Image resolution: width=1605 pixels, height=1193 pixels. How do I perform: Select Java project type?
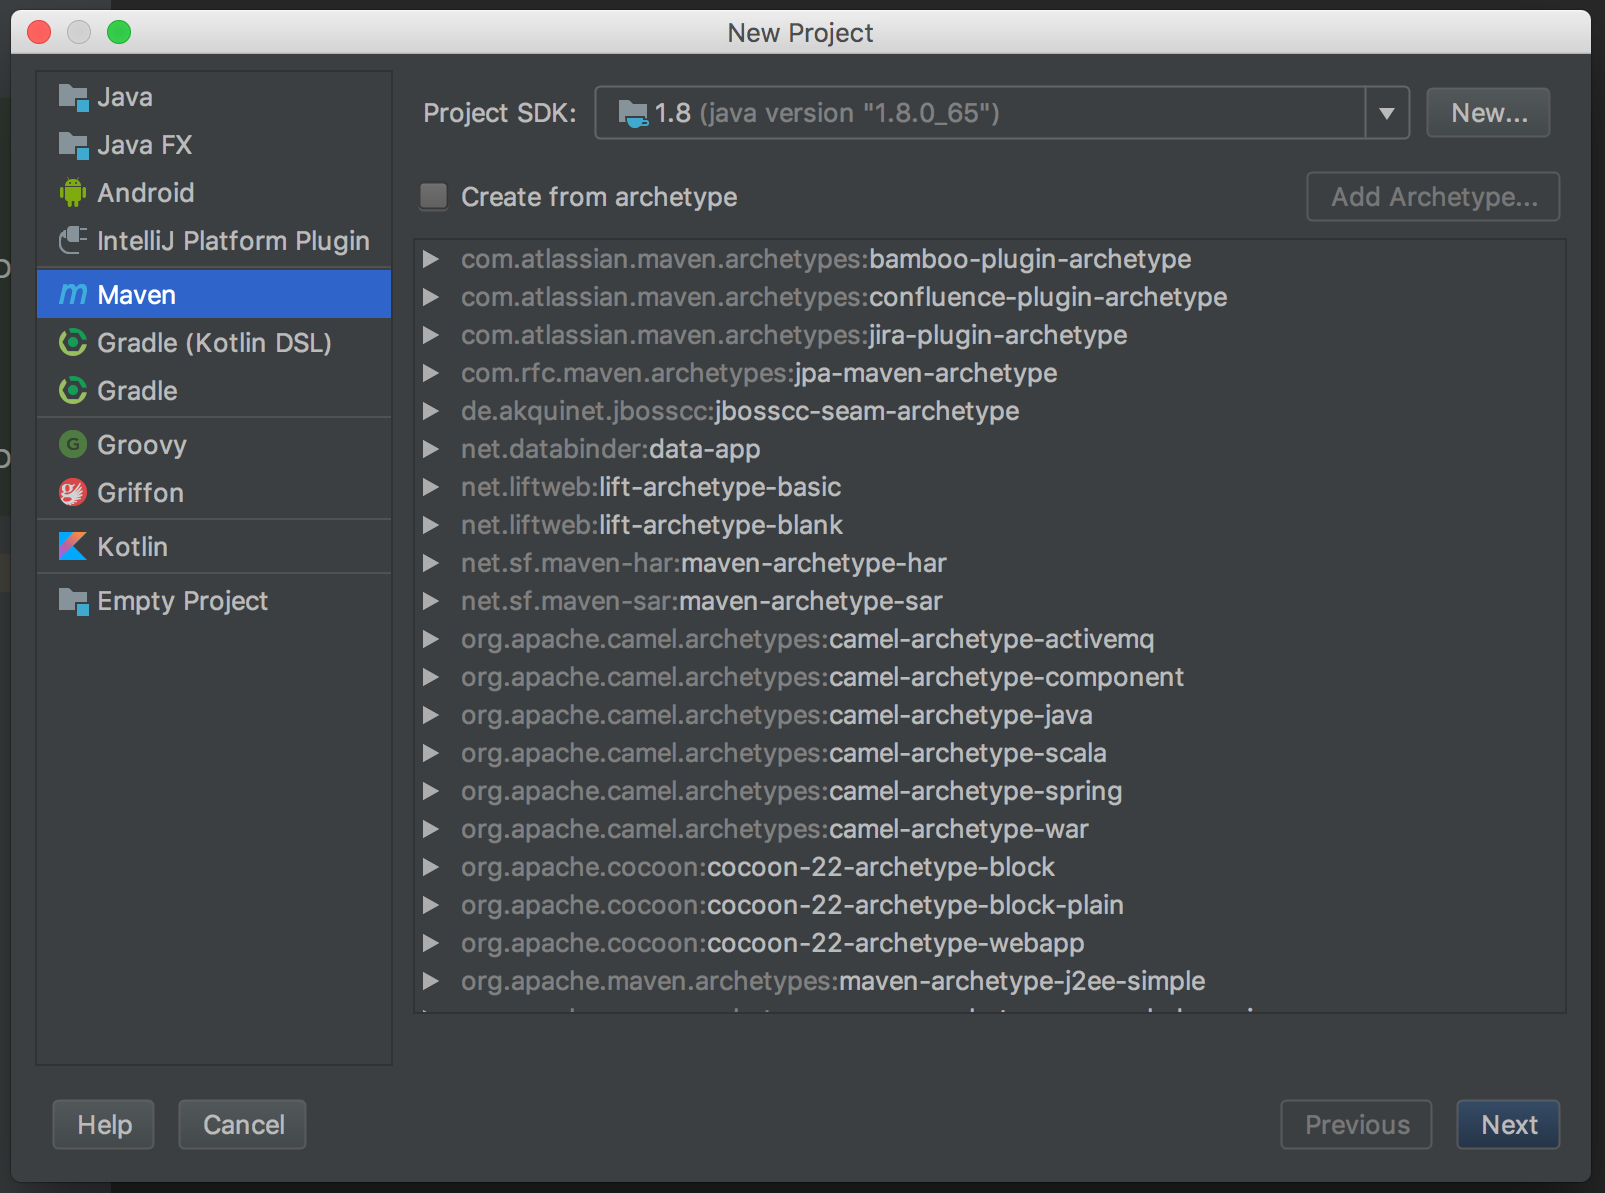[214, 97]
